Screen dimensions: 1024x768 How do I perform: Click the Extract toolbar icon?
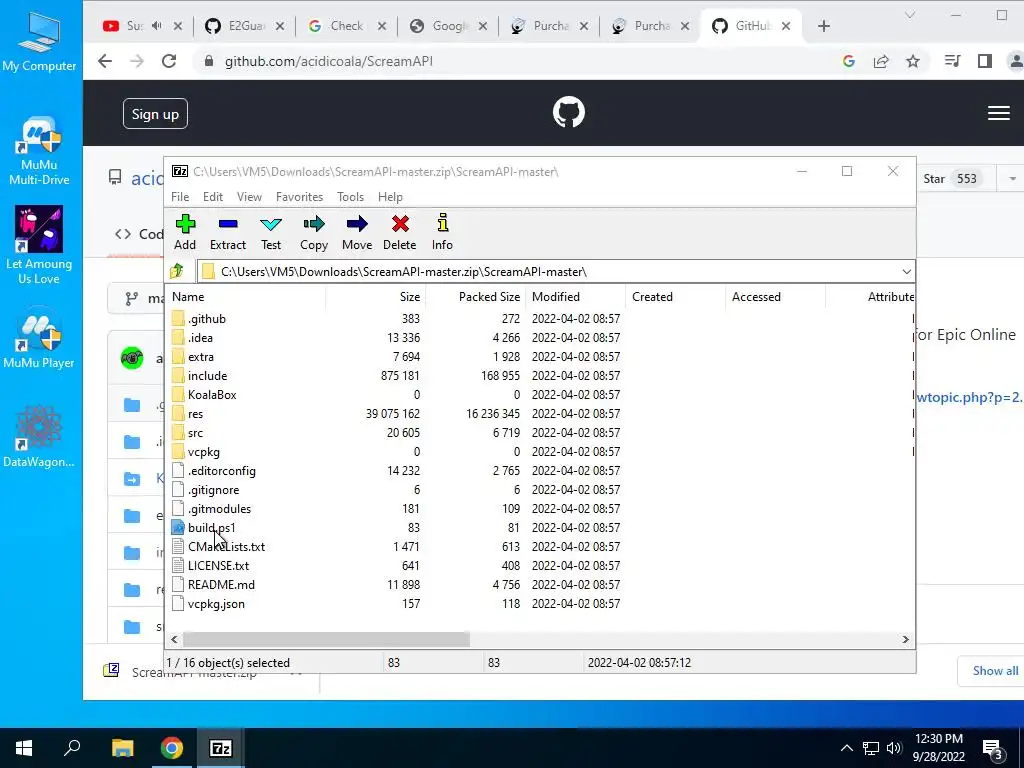pos(228,232)
